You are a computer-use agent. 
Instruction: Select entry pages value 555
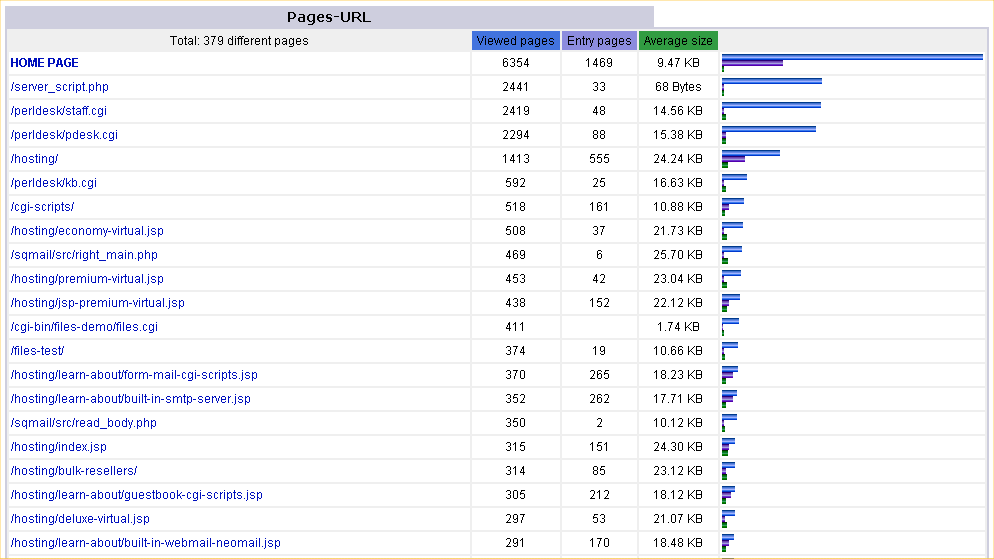(599, 159)
